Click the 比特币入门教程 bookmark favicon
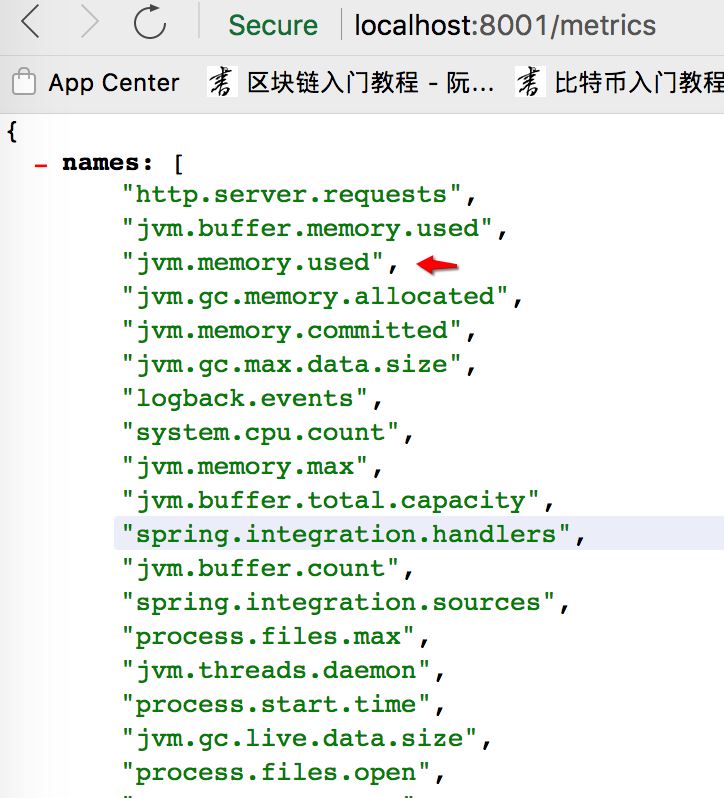The width and height of the screenshot is (724, 798). [529, 82]
